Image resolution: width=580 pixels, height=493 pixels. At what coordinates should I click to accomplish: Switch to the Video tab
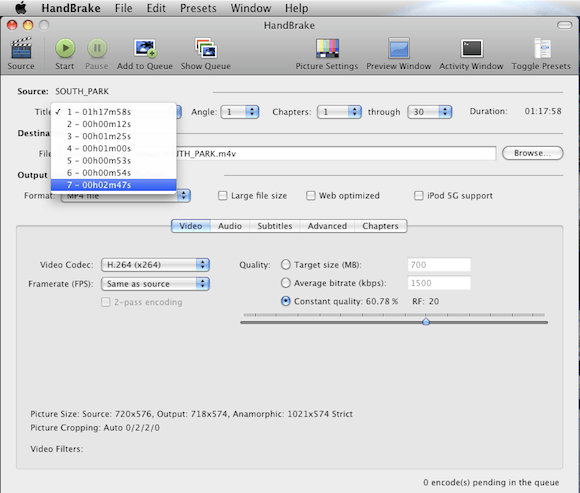pos(191,226)
